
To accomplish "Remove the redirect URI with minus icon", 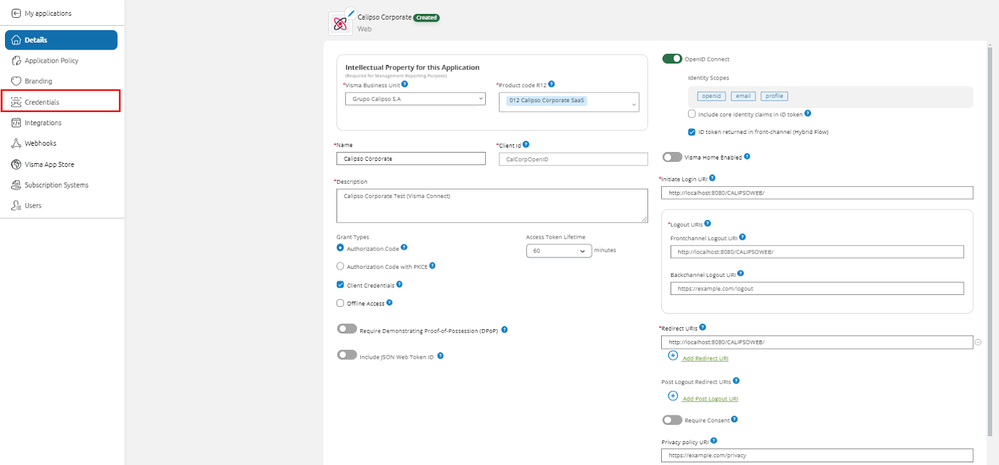I will [x=977, y=343].
